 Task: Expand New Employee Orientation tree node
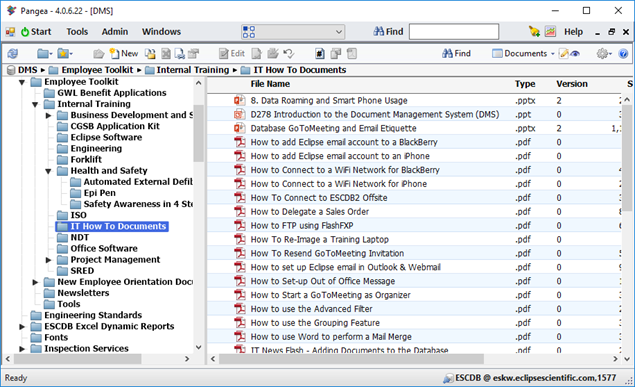pyautogui.click(x=35, y=282)
